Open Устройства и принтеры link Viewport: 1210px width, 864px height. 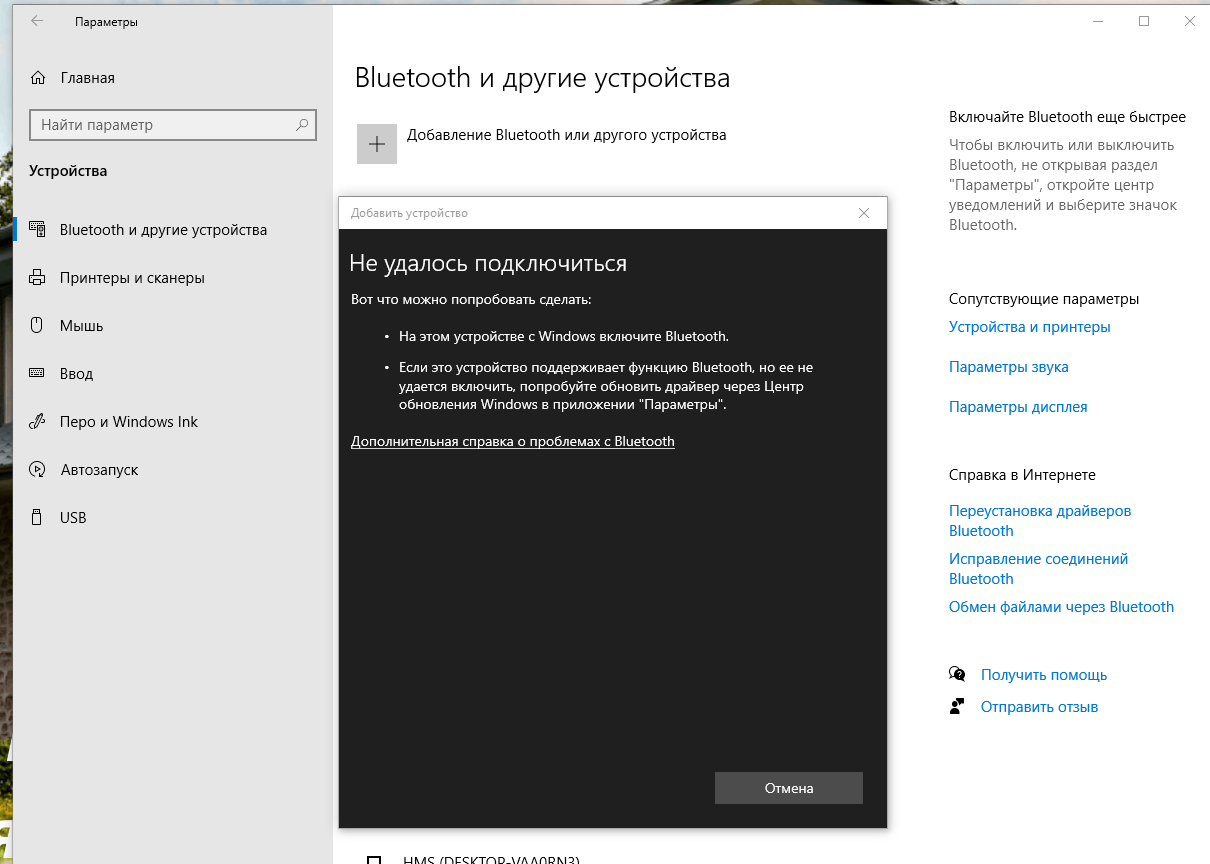[x=1029, y=327]
